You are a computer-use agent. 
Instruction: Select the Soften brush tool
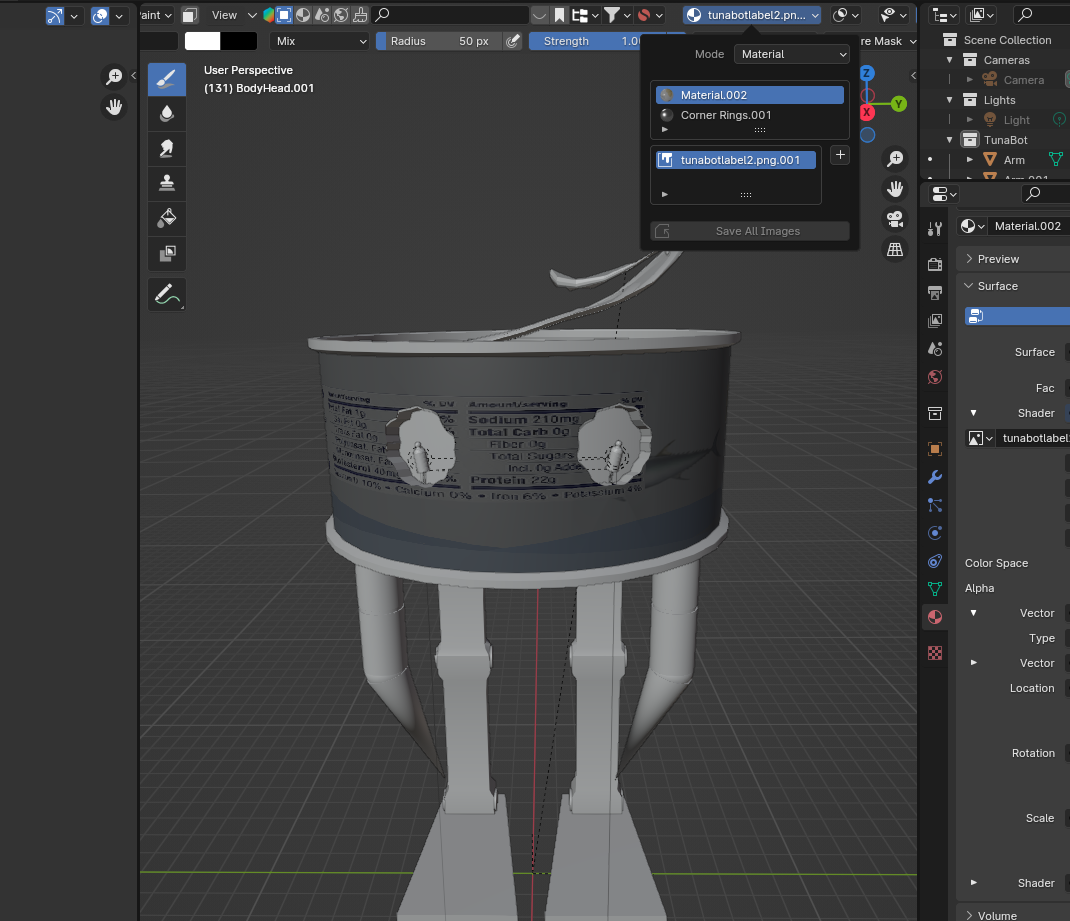(x=167, y=114)
